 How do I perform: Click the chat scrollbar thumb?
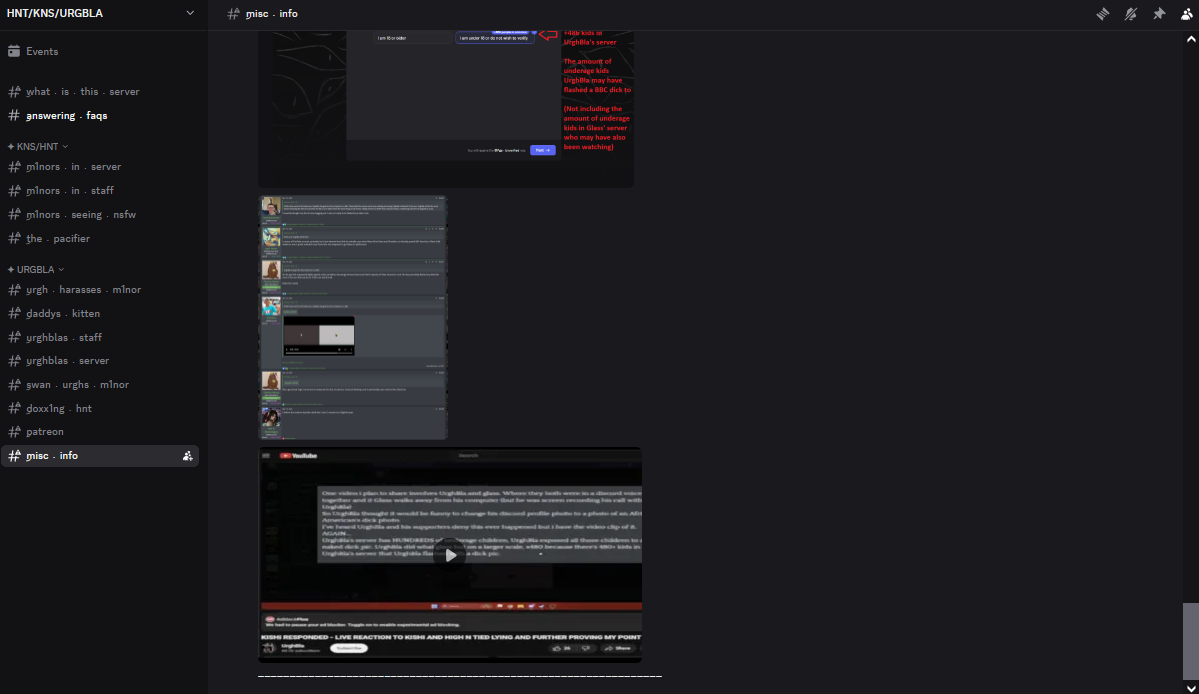coord(1191,640)
